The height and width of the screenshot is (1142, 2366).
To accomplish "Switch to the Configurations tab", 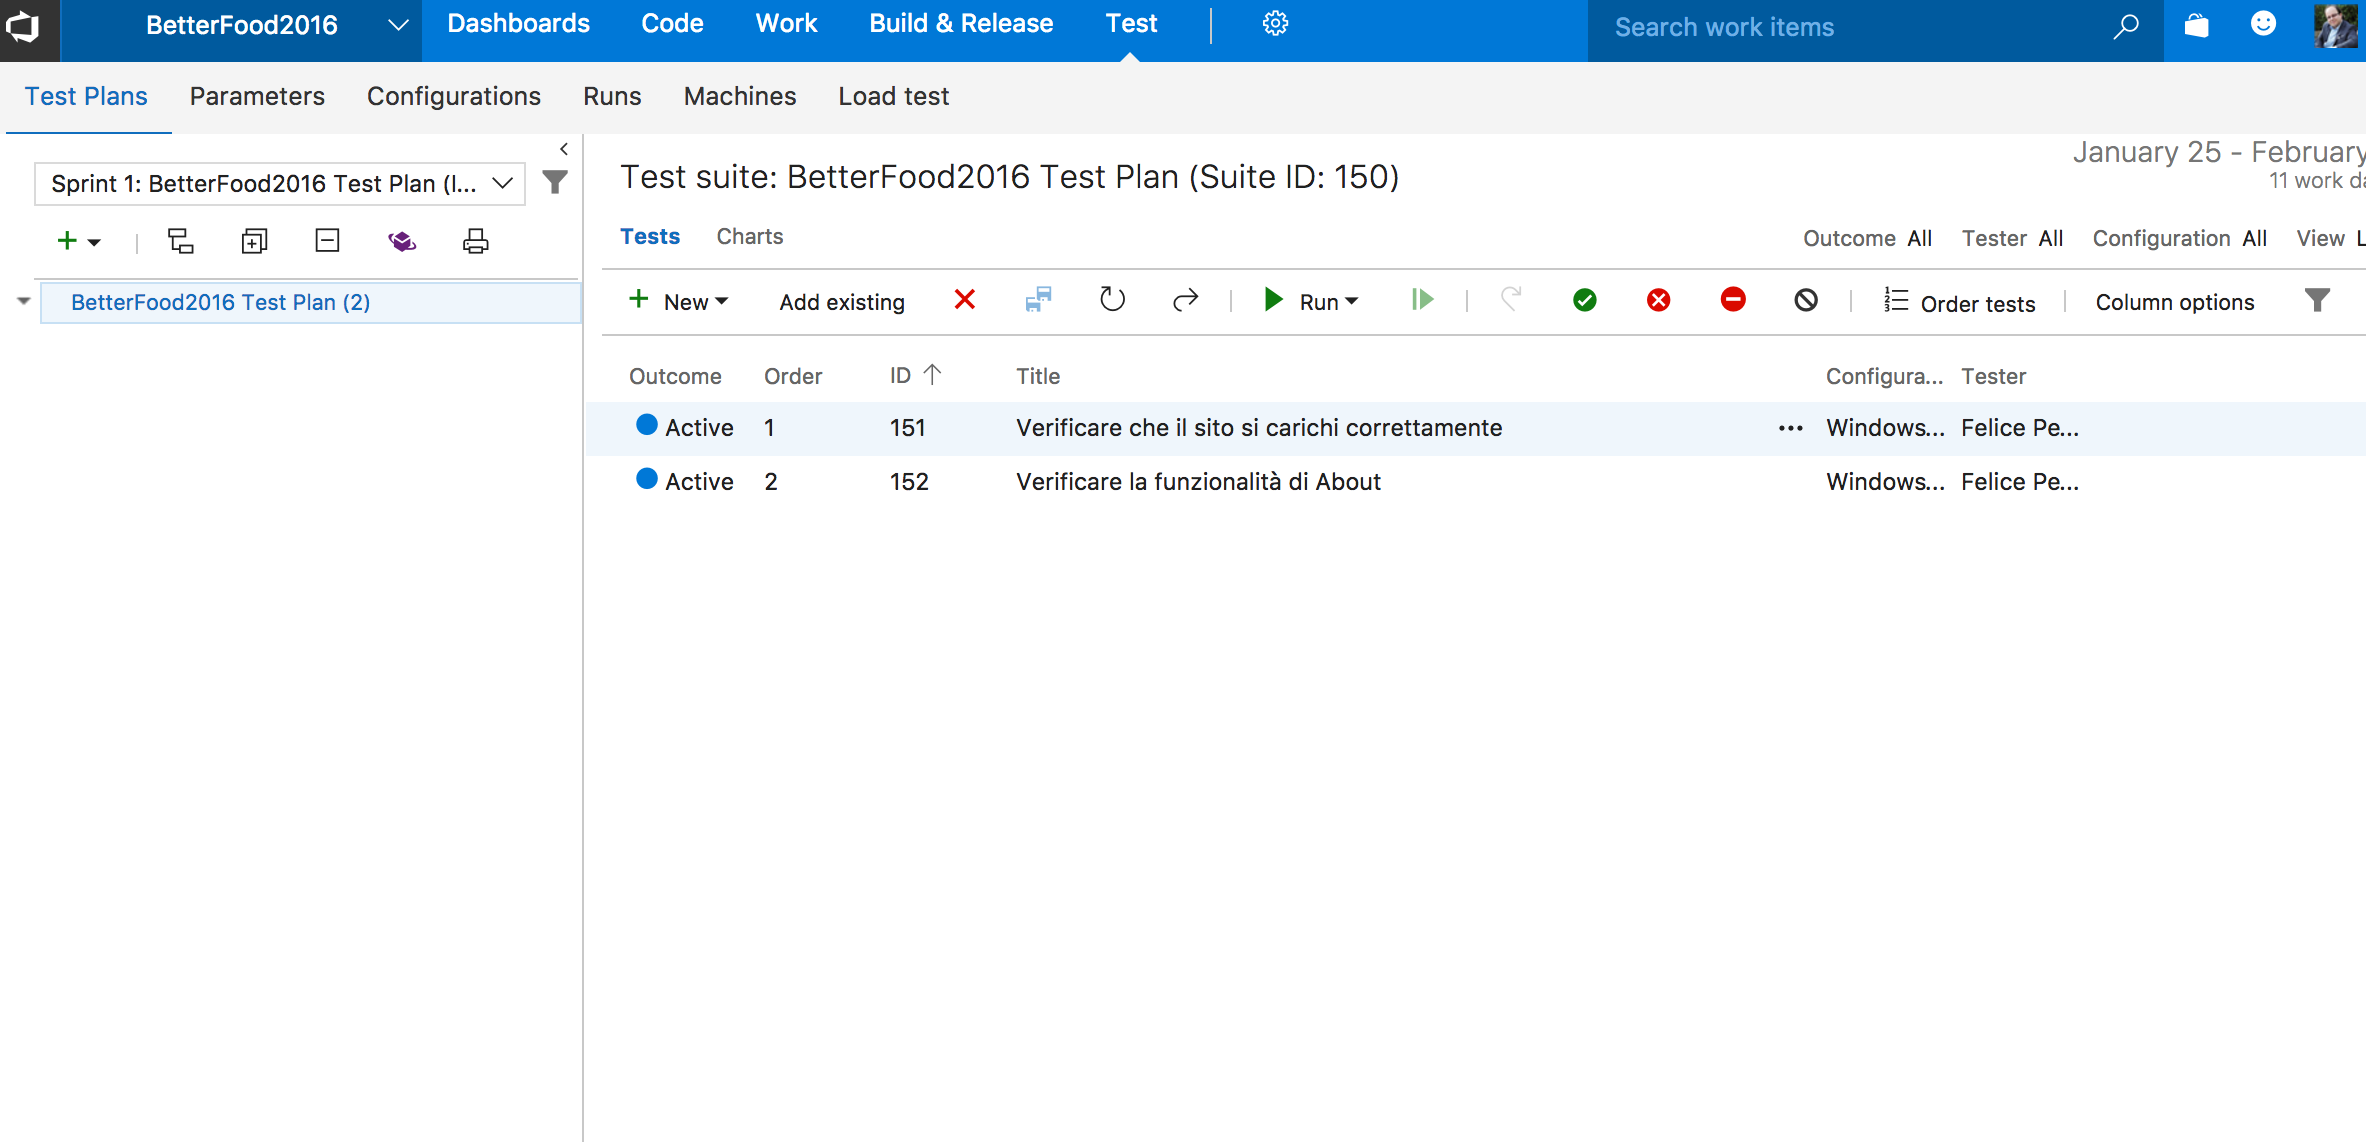I will [x=454, y=96].
